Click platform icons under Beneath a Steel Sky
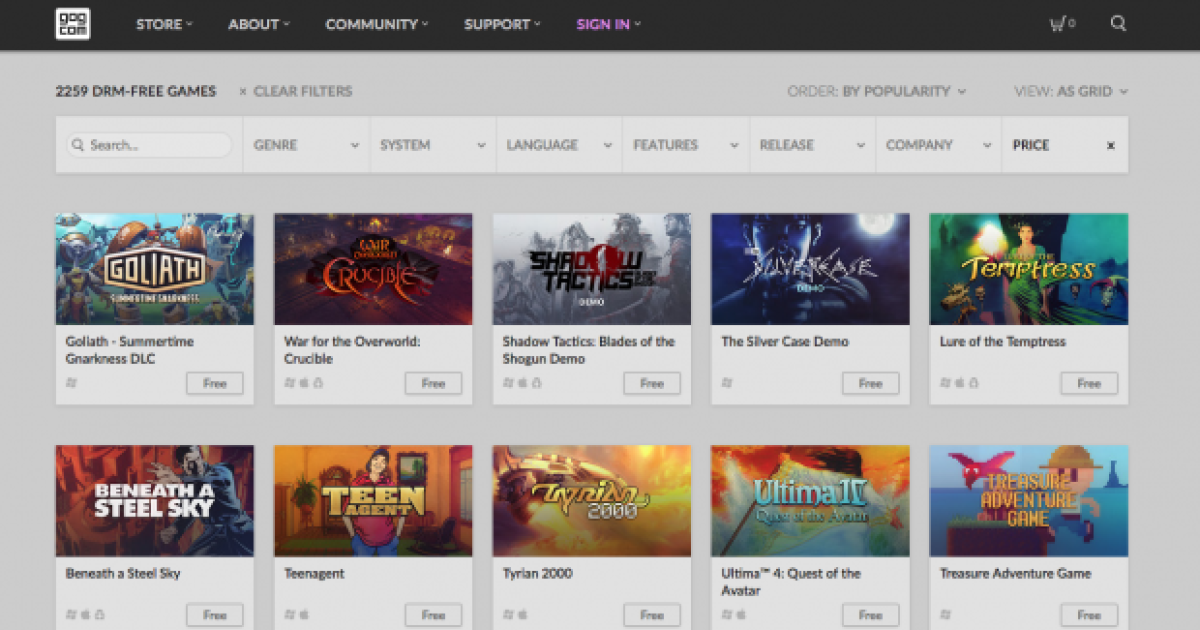1200x630 pixels. pos(85,614)
